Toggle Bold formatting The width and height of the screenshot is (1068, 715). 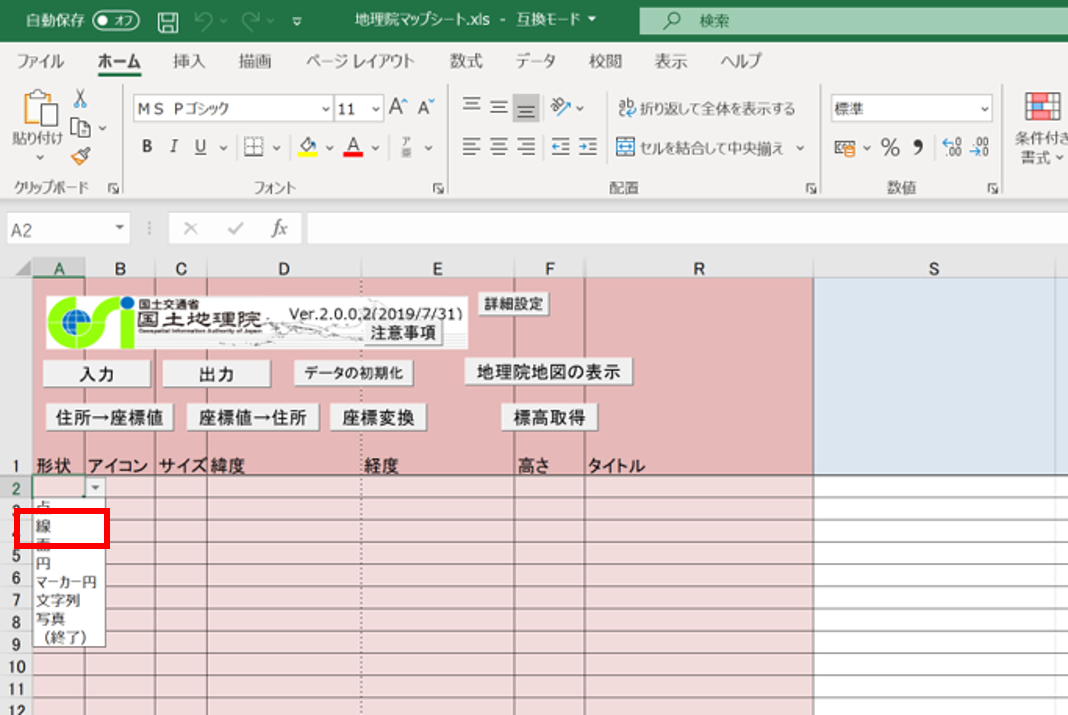point(146,146)
